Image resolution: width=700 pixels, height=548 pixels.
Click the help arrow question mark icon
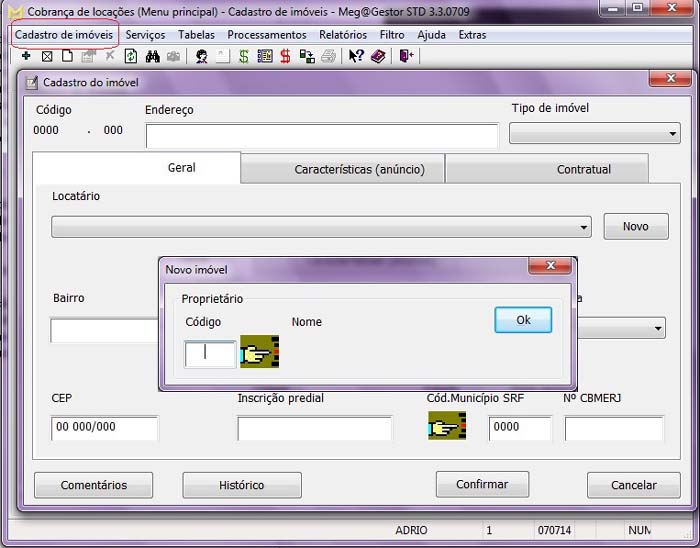[x=357, y=57]
